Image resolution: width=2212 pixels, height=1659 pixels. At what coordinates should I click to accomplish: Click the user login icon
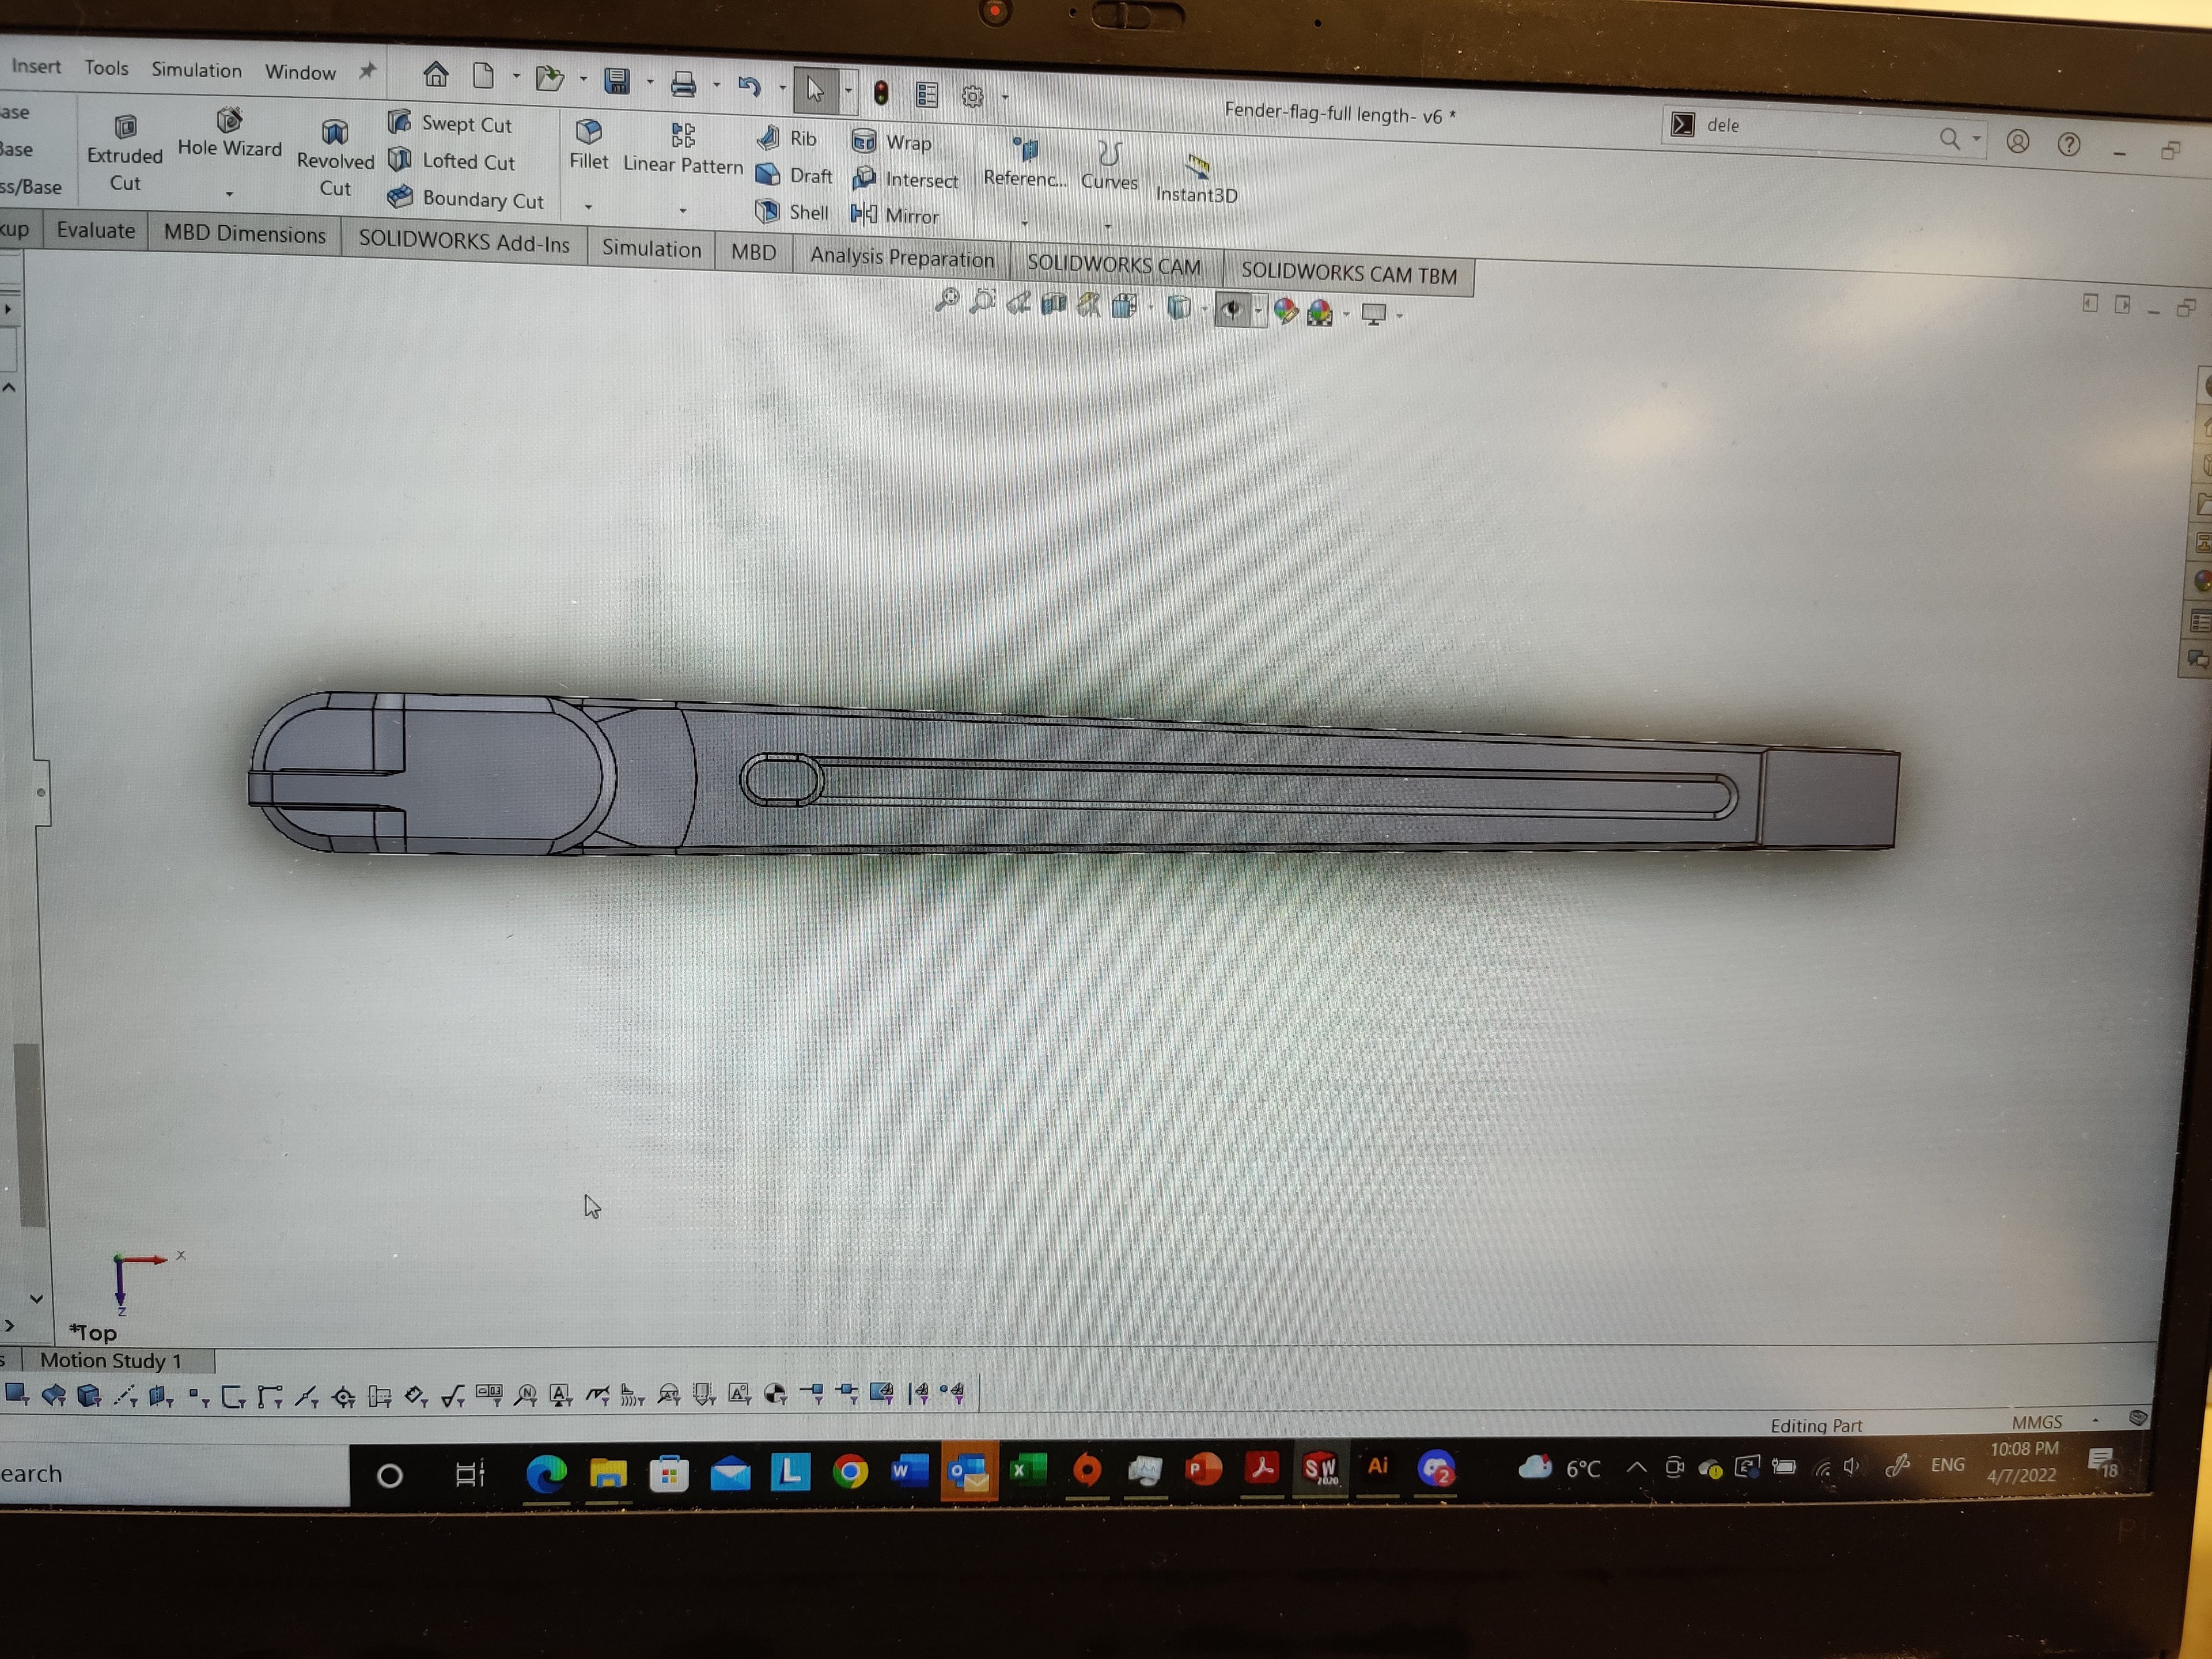[2018, 141]
